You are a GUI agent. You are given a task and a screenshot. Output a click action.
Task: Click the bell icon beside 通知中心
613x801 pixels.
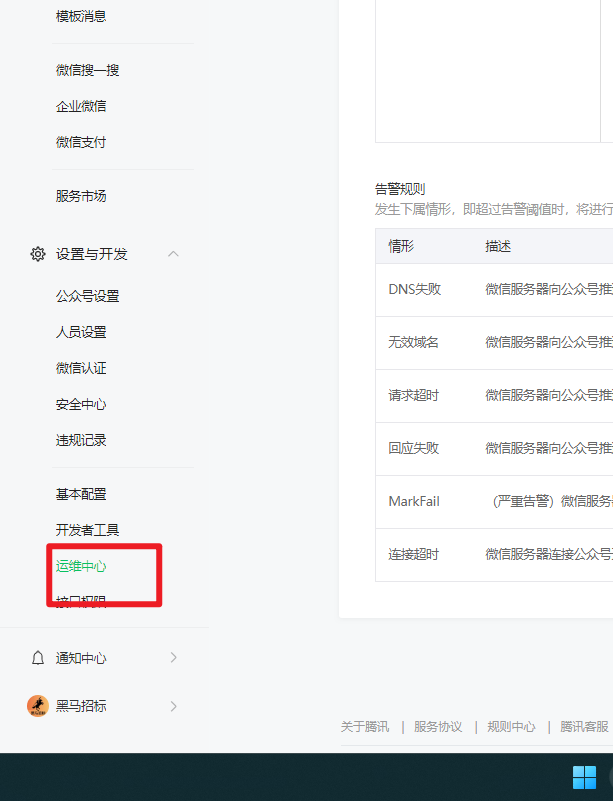coord(38,657)
